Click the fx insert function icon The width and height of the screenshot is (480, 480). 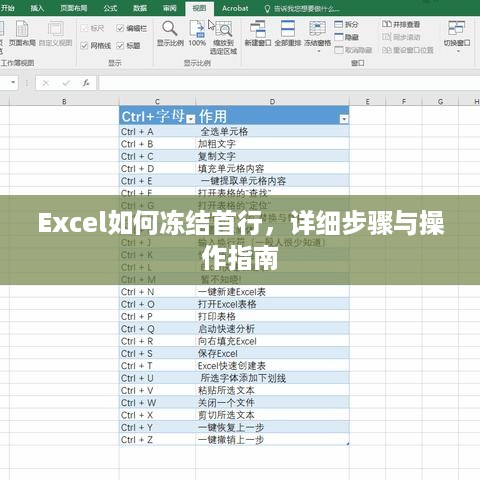click(86, 83)
